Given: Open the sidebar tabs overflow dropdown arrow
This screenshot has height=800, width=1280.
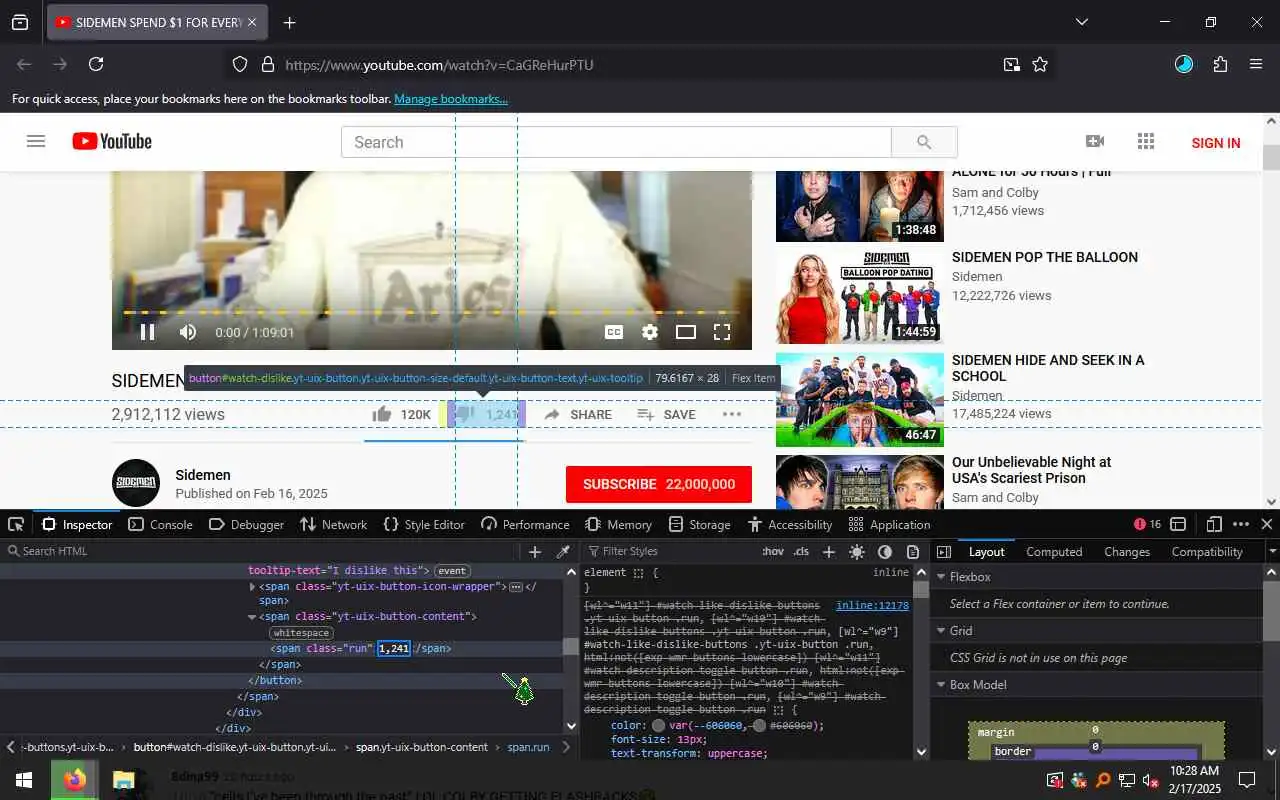Looking at the screenshot, I should pos(1272,551).
